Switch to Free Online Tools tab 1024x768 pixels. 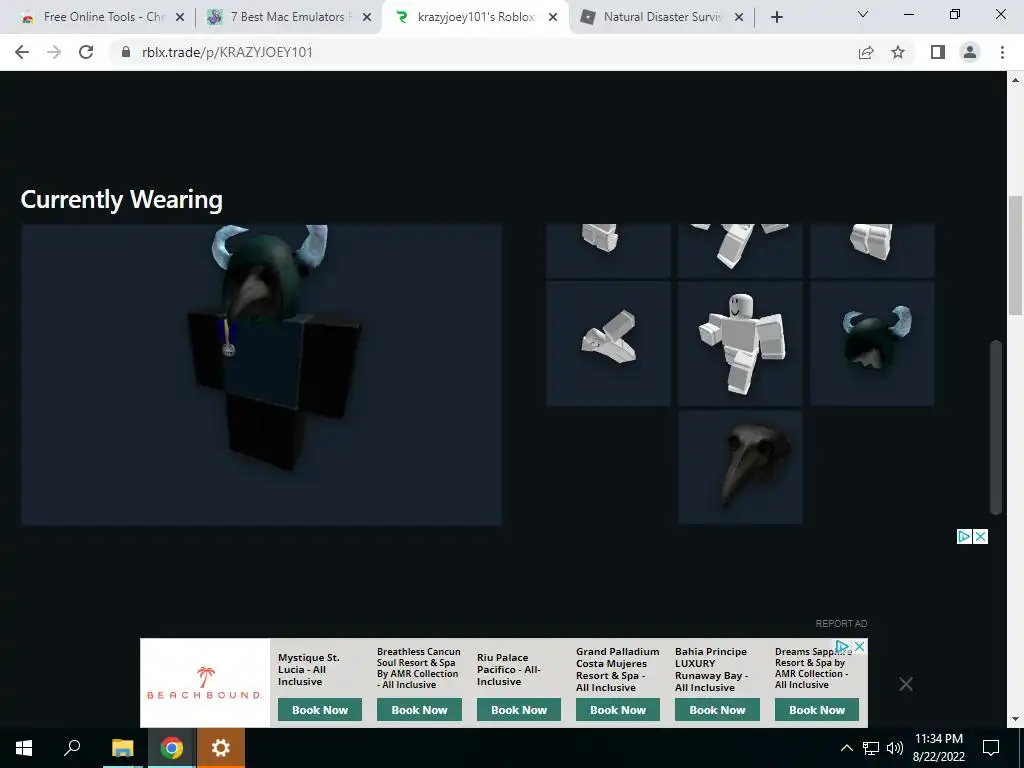(101, 17)
